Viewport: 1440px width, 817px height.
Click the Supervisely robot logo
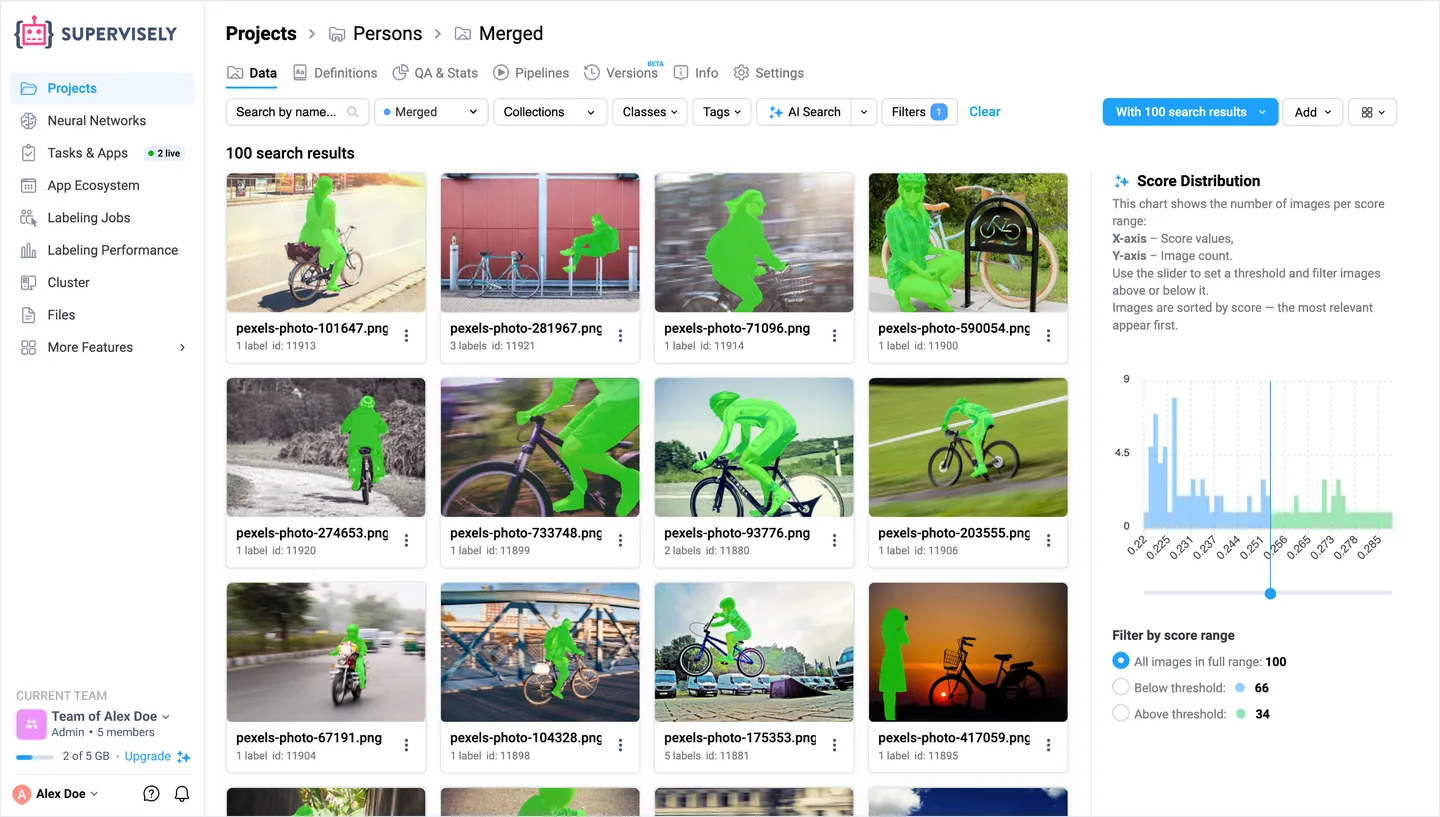point(34,33)
